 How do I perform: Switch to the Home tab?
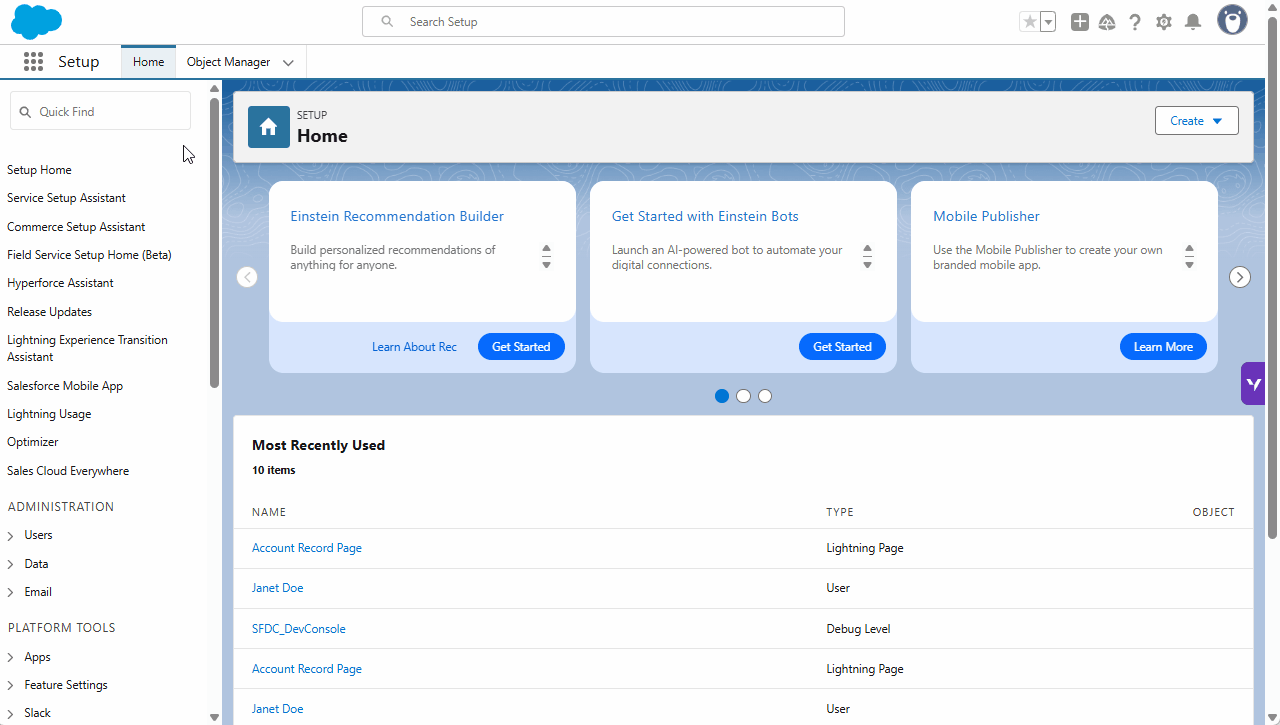coord(148,62)
